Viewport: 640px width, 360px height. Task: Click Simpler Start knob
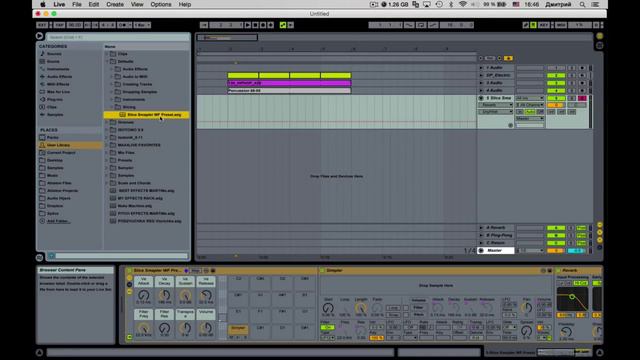328,308
